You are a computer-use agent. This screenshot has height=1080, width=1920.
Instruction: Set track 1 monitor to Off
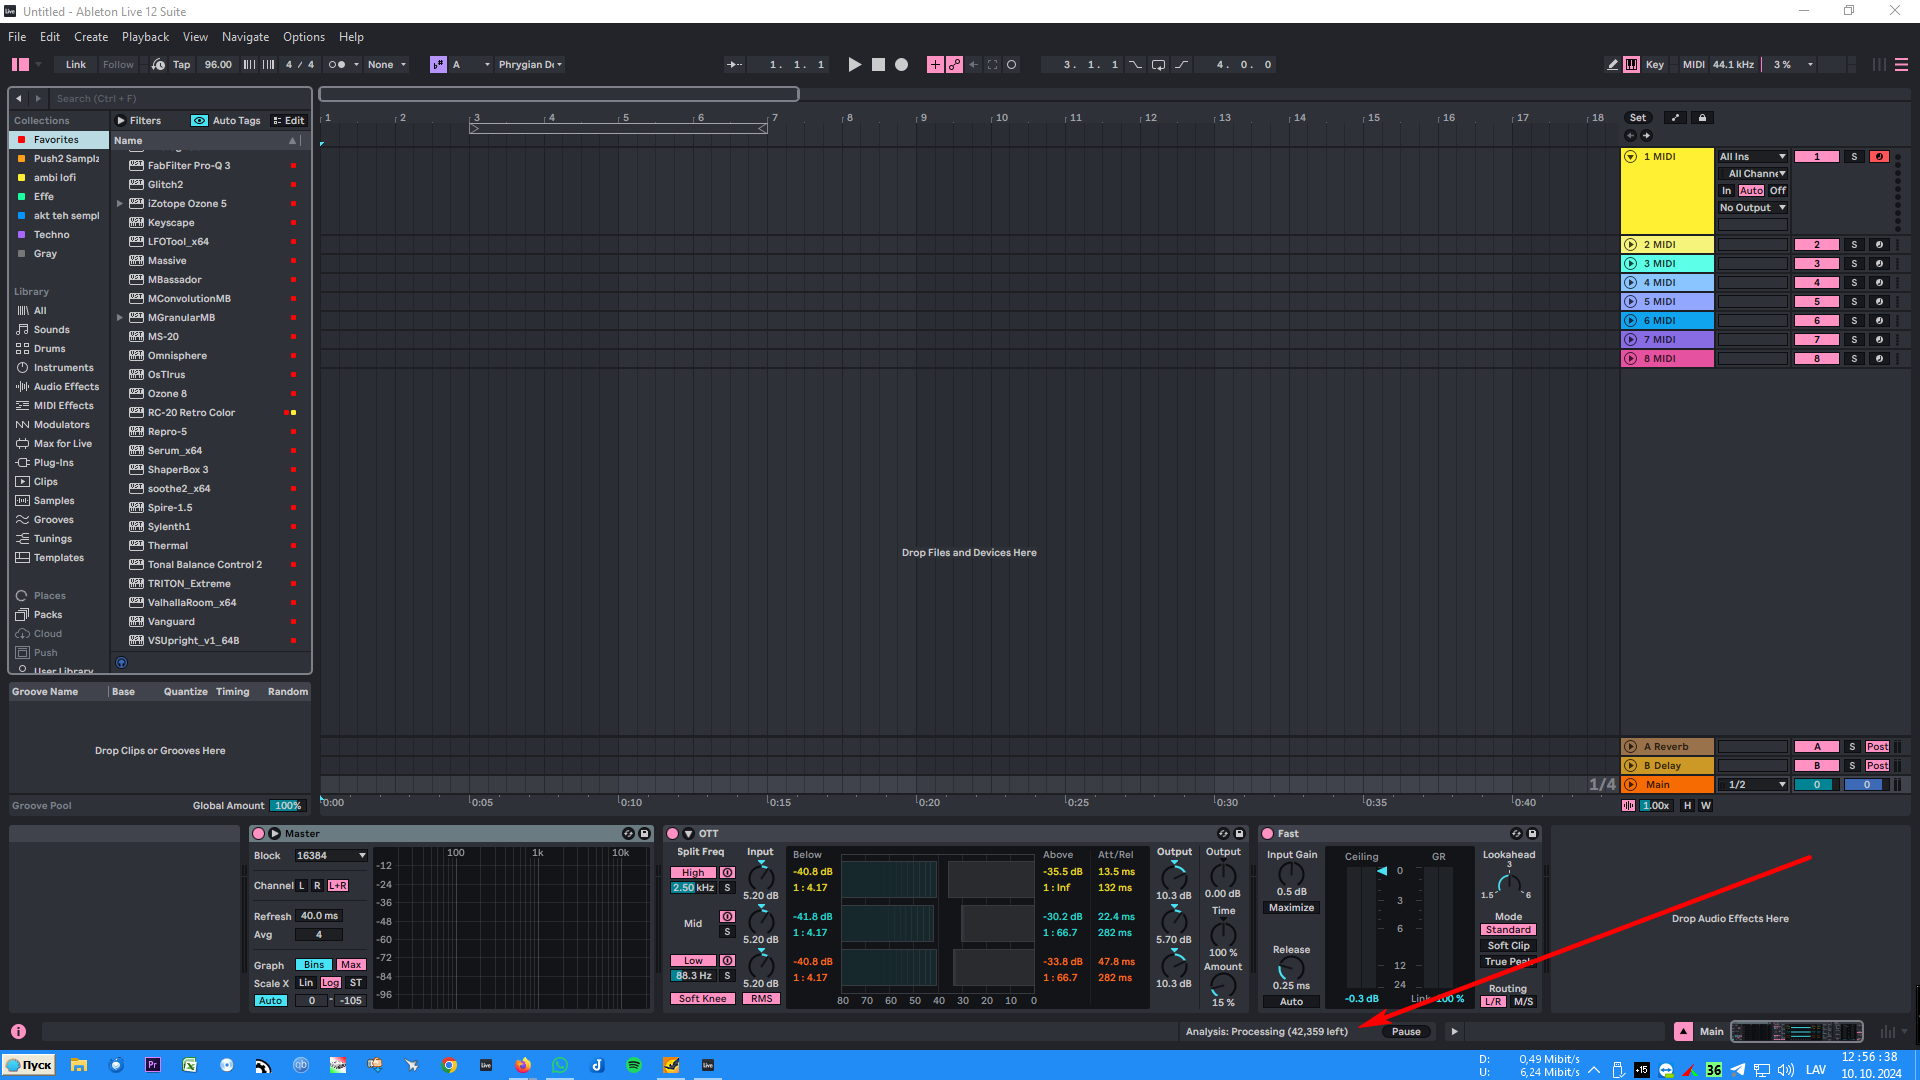(1777, 191)
